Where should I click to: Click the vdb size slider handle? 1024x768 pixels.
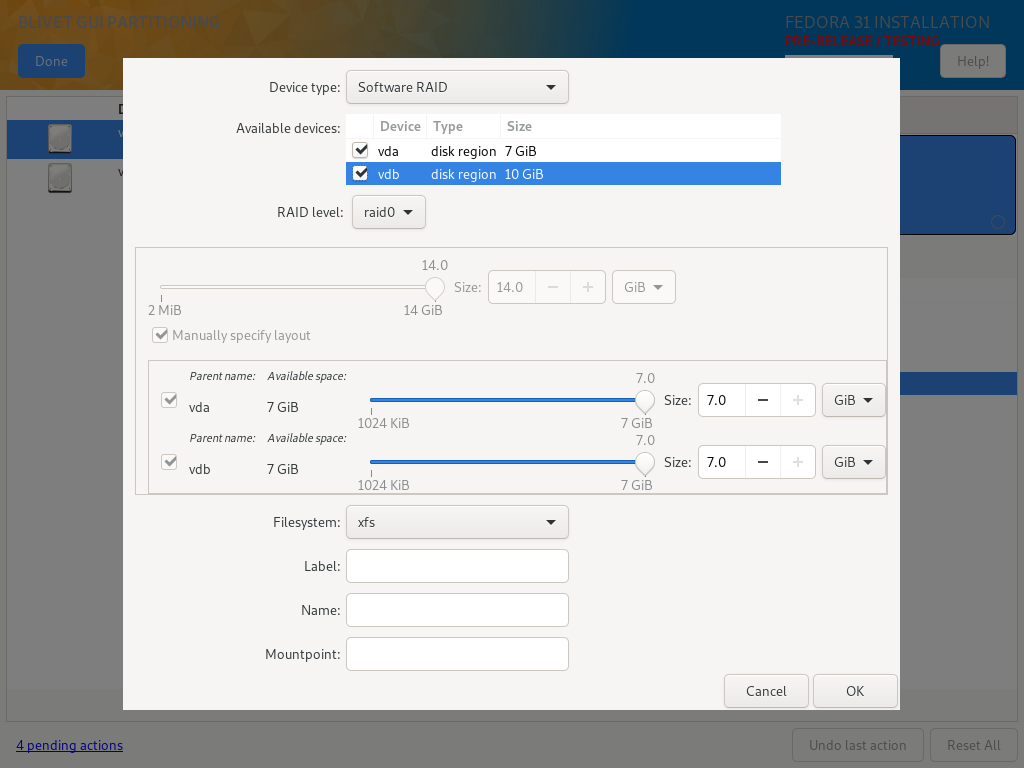(x=645, y=462)
